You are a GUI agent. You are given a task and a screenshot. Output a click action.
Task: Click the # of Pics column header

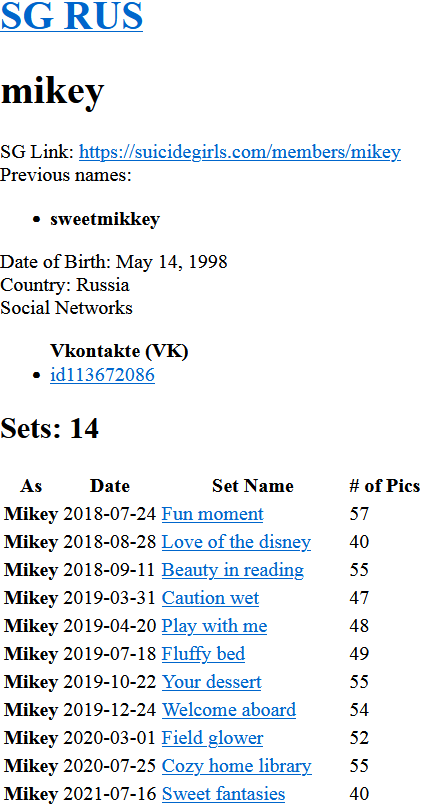coord(384,486)
